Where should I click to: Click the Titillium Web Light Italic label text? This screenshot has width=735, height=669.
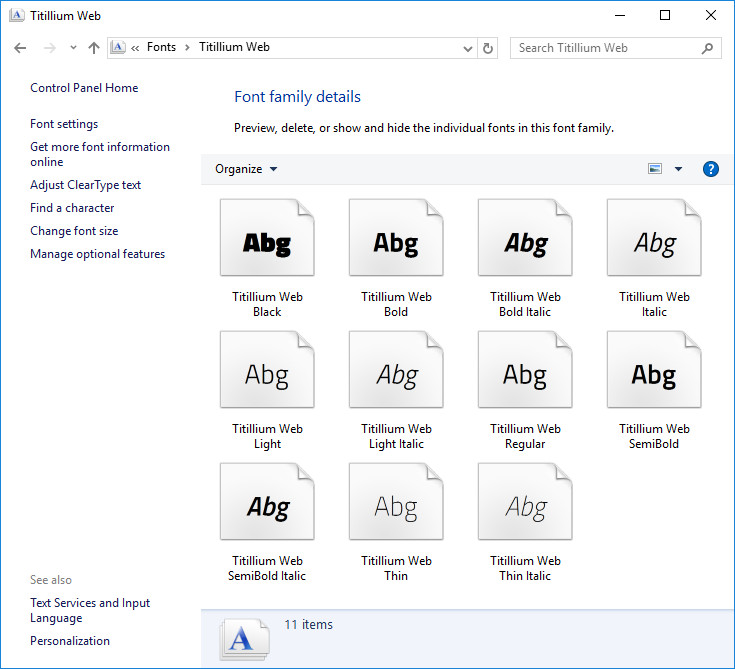(396, 436)
